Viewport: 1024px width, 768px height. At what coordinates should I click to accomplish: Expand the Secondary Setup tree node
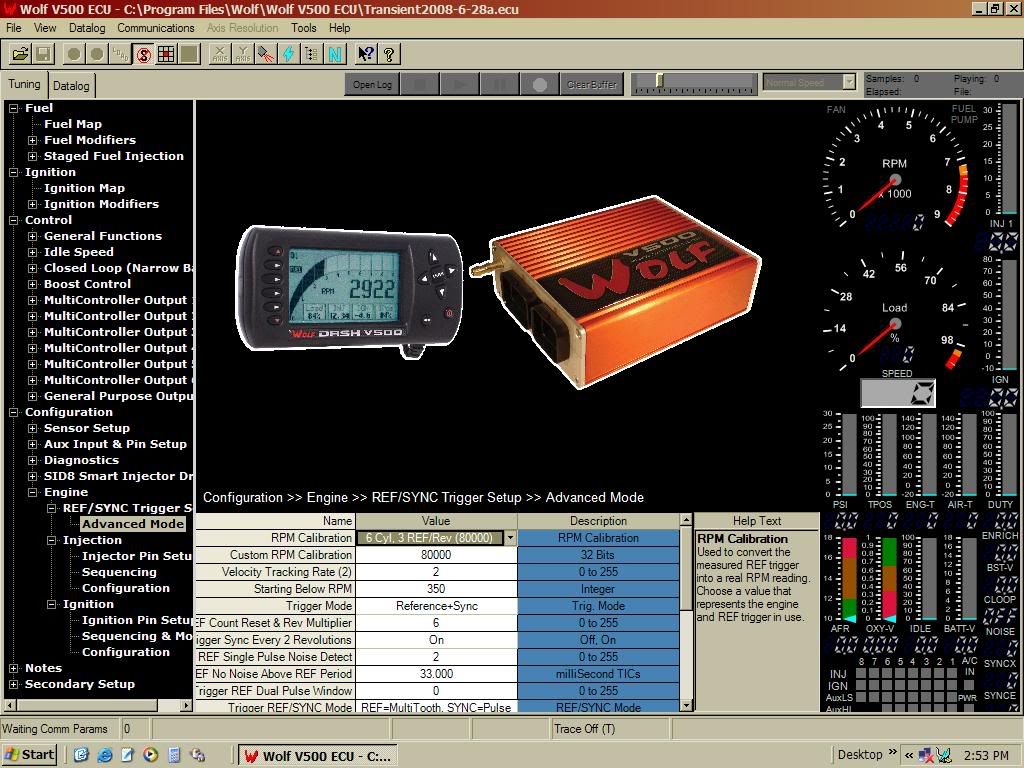pos(14,684)
